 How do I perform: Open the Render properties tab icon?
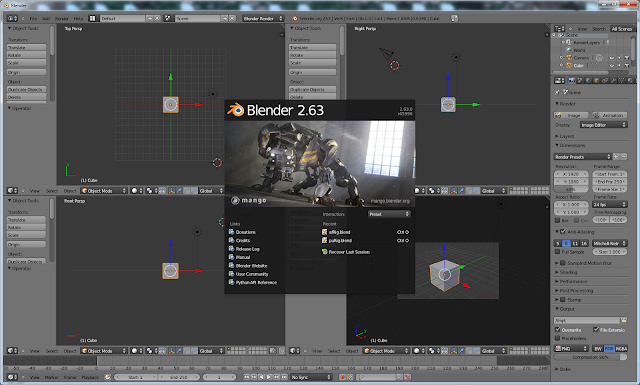571,80
